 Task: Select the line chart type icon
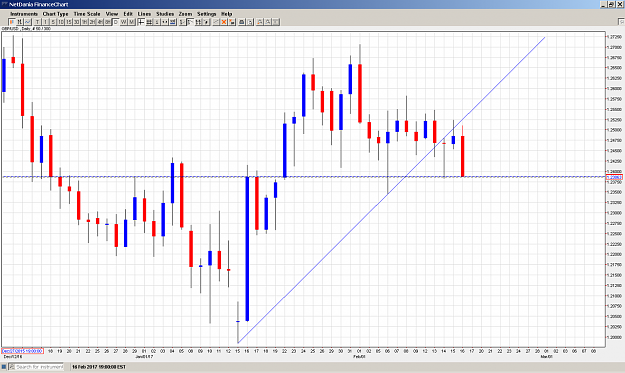[28, 22]
